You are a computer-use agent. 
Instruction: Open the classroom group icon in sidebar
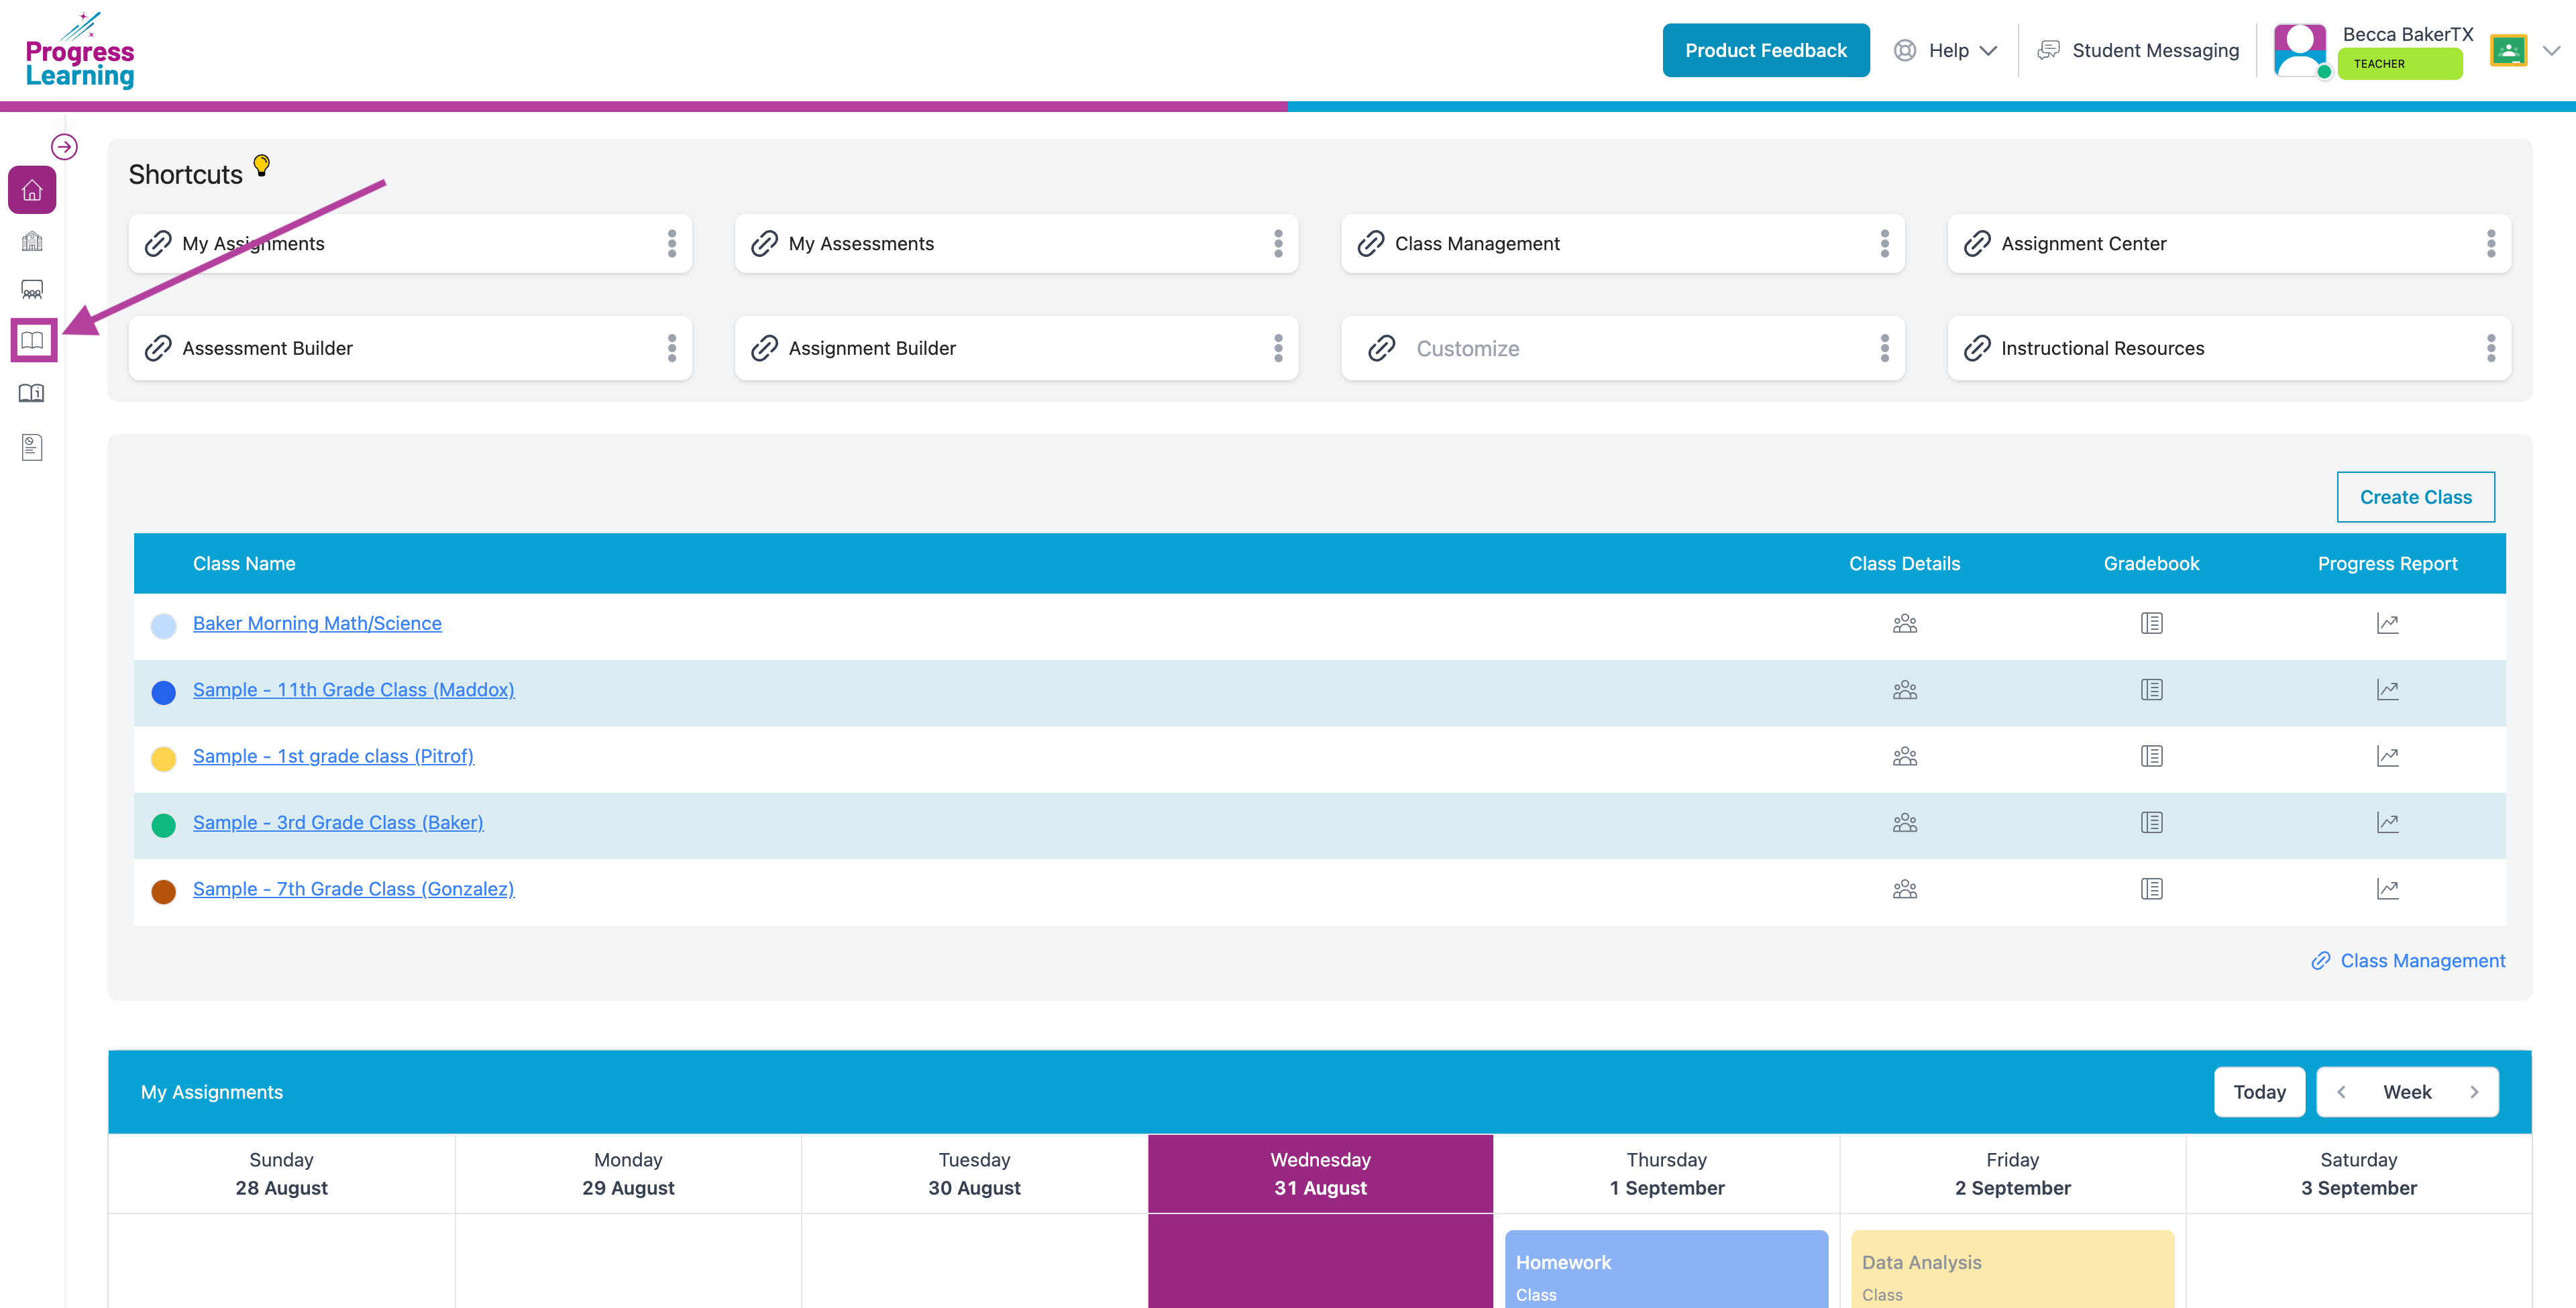[x=32, y=290]
